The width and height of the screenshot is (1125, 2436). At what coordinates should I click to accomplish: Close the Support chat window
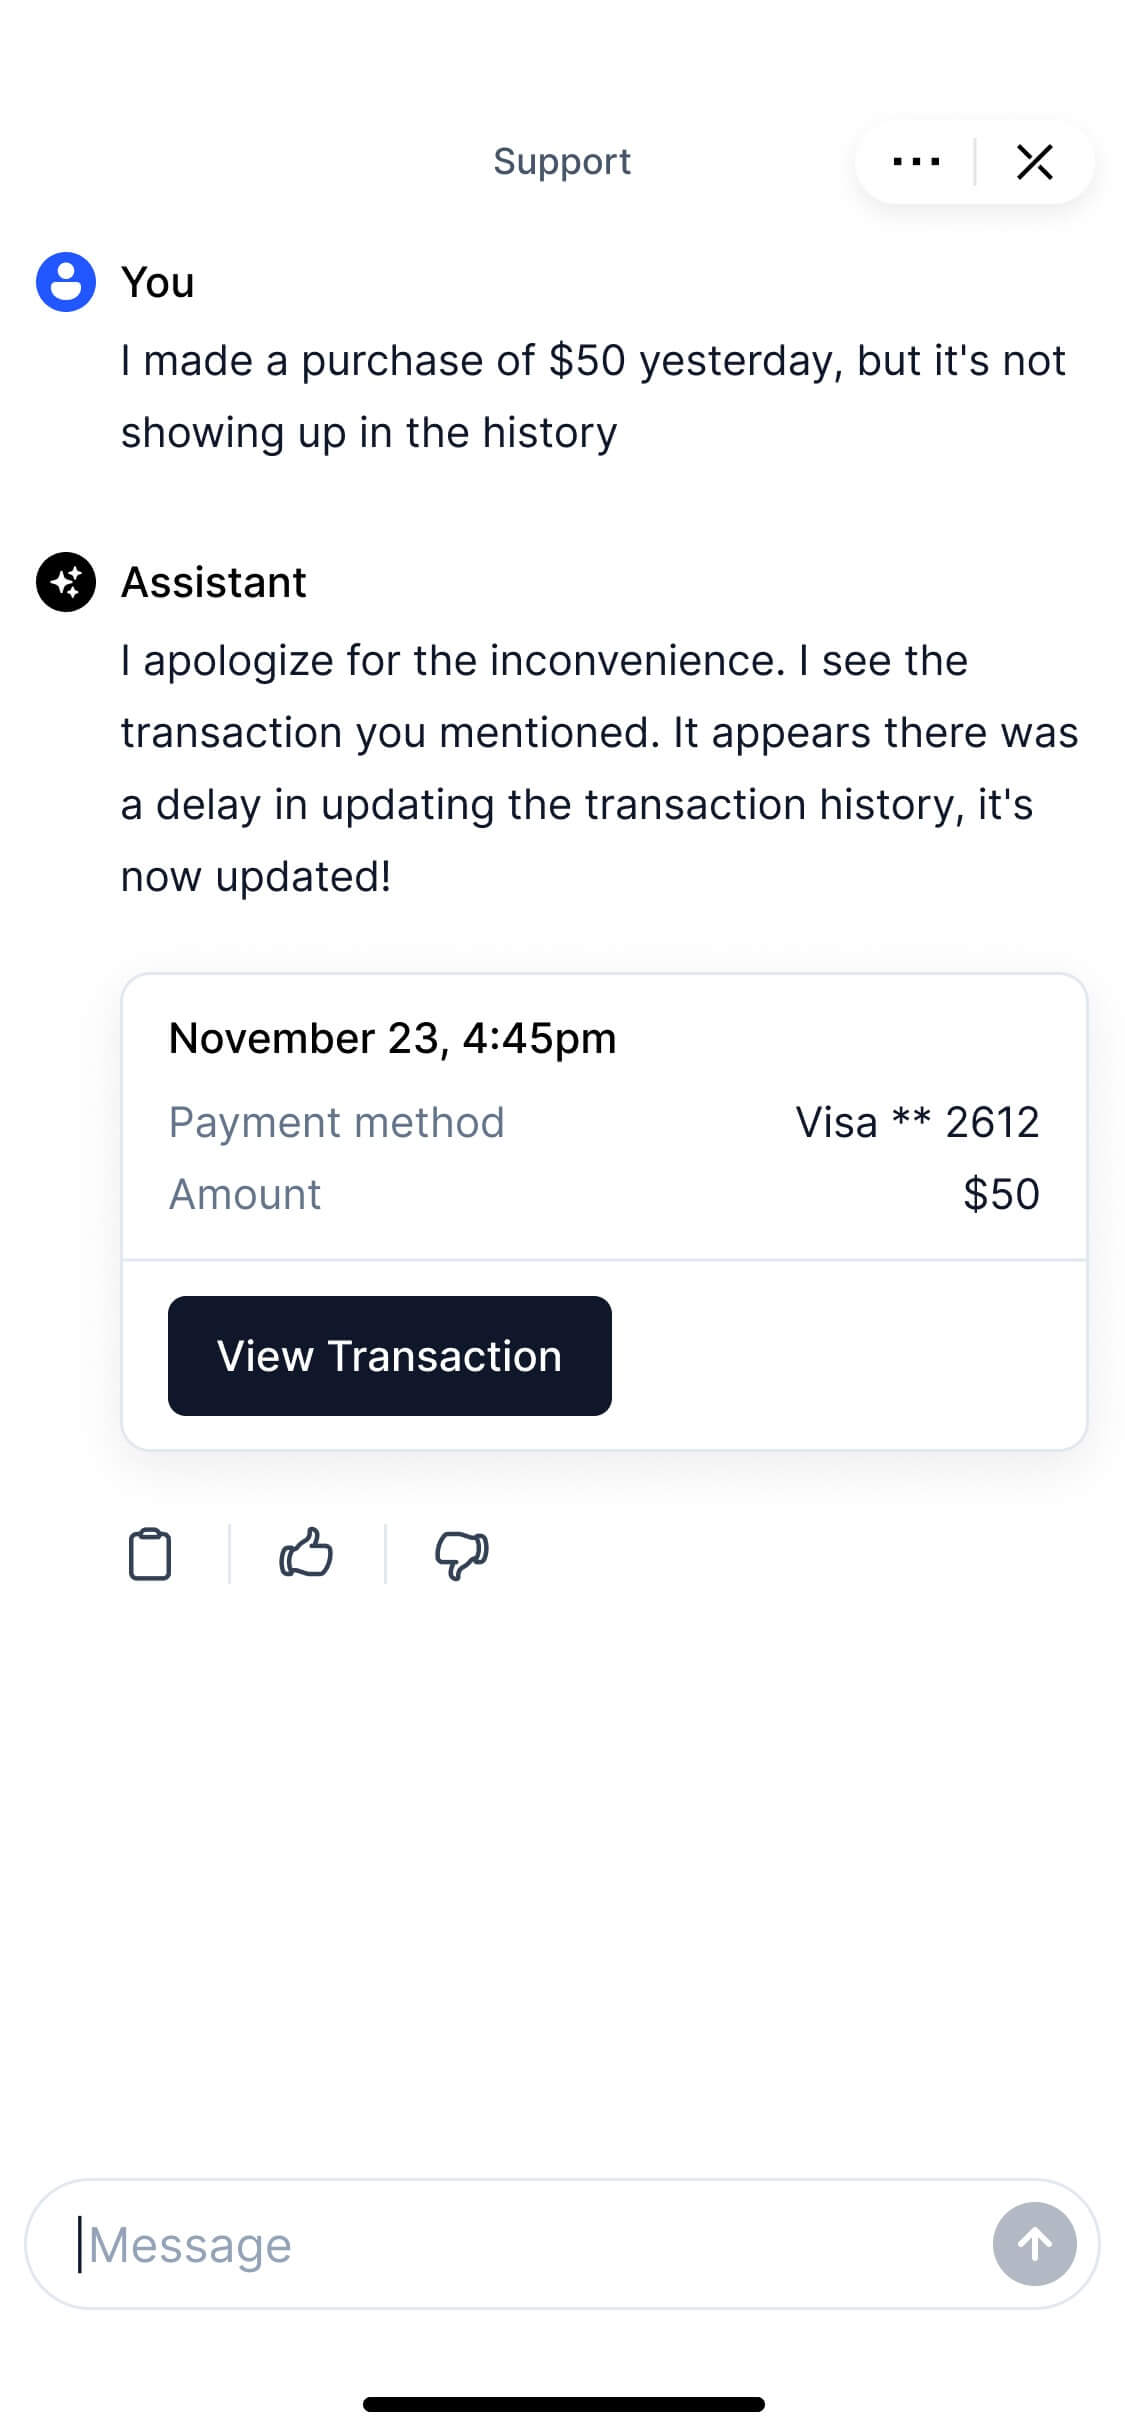[x=1034, y=161]
